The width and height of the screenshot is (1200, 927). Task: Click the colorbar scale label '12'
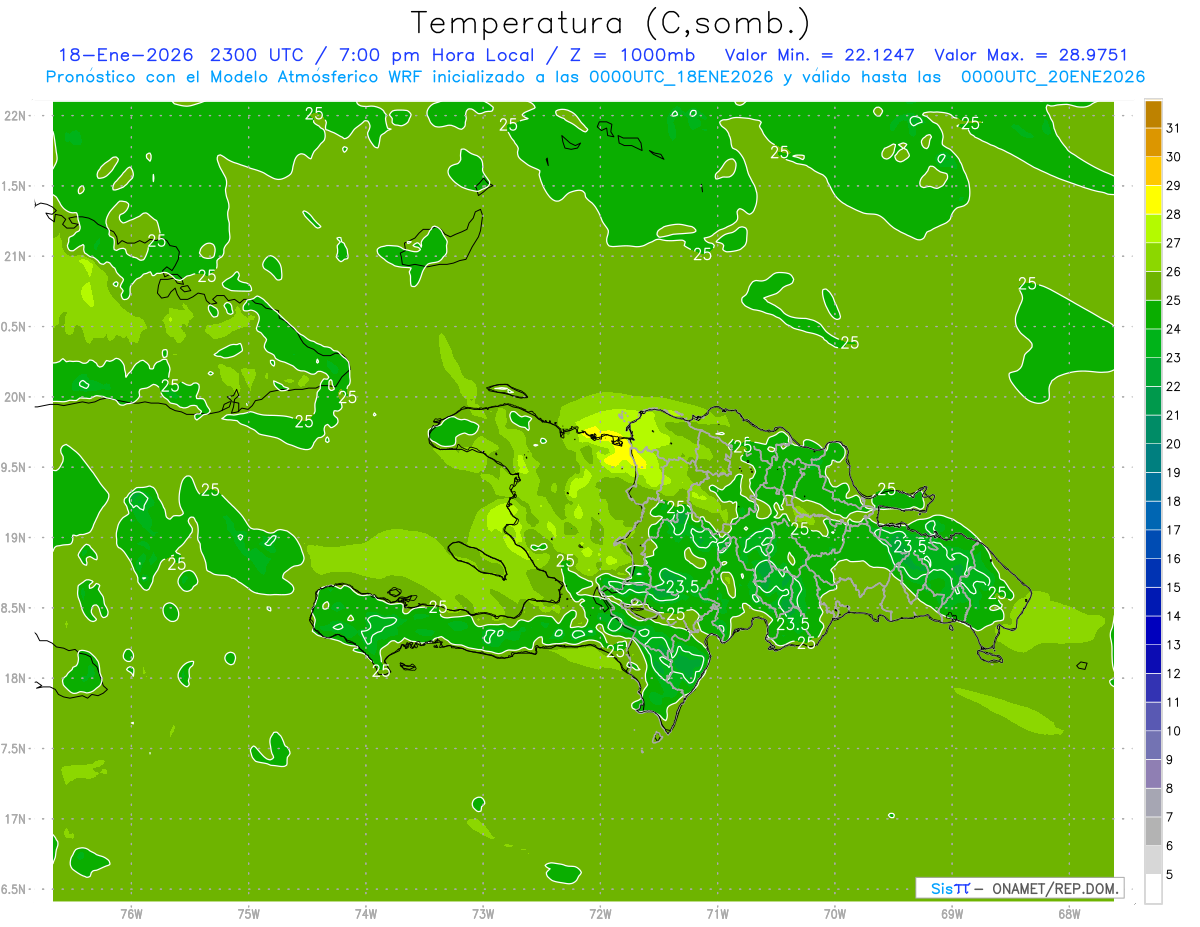coord(1174,674)
